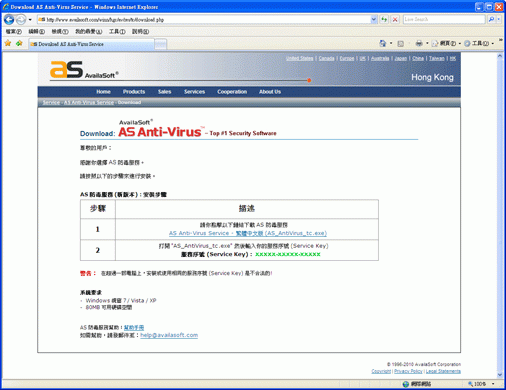The width and height of the screenshot is (506, 390).
Task: Open the Privacy Policy footer link
Action: click(x=408, y=371)
